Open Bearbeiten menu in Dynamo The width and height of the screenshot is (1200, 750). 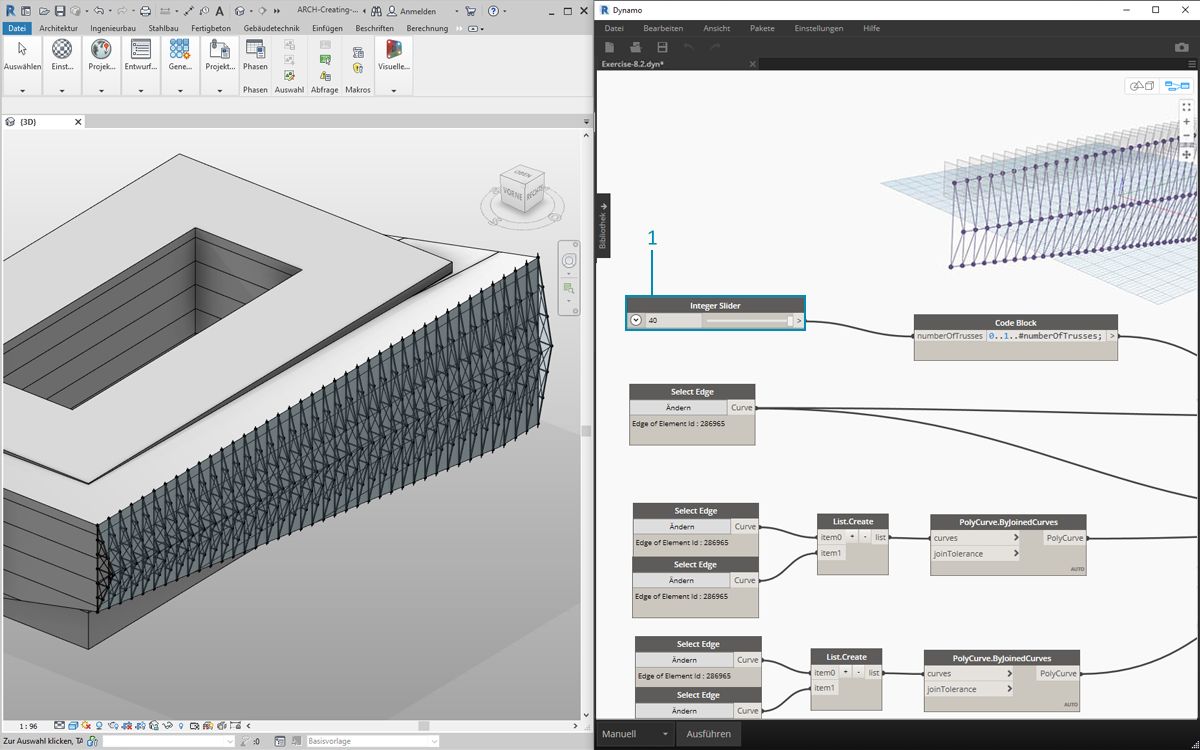click(x=663, y=28)
